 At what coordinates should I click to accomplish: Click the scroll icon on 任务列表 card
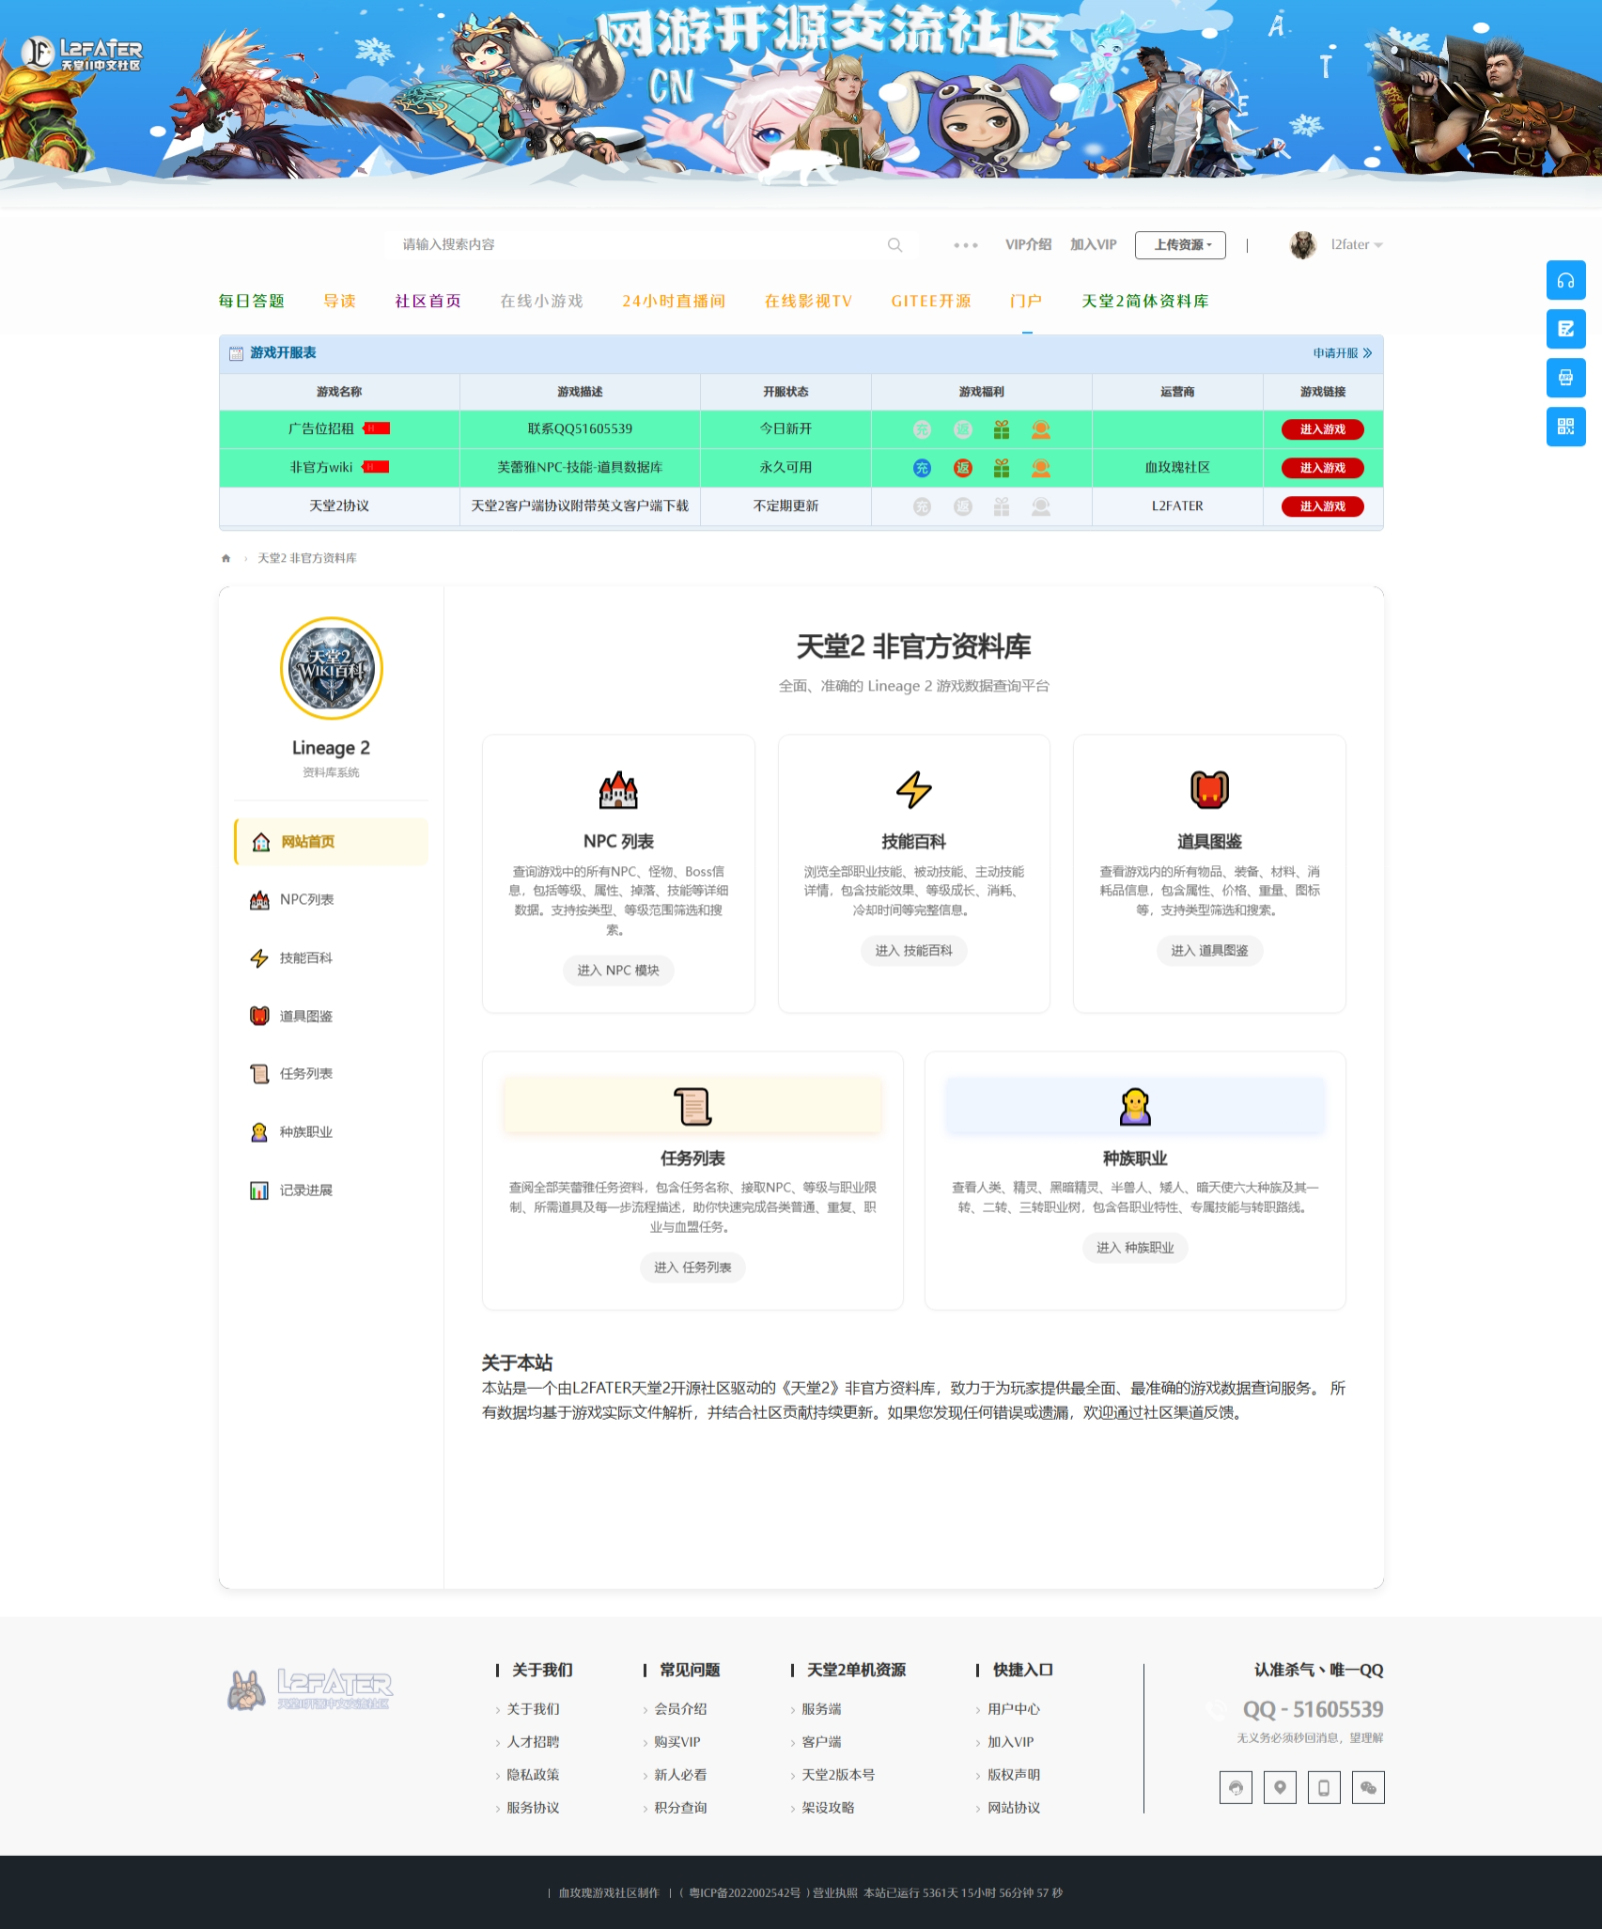pos(693,1106)
